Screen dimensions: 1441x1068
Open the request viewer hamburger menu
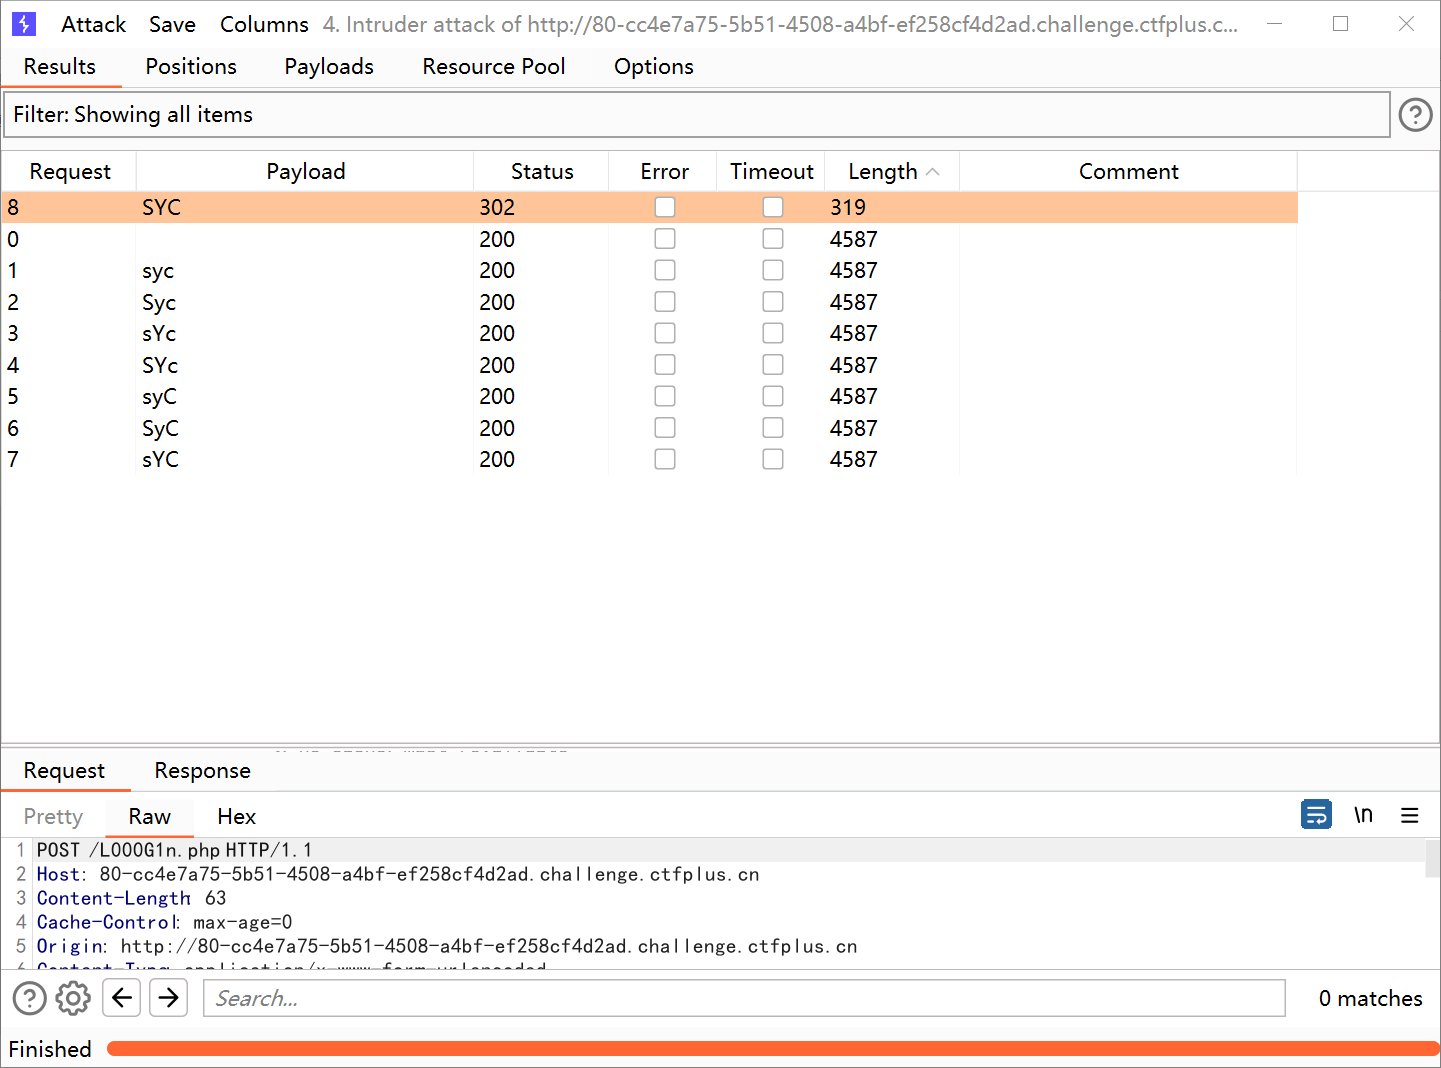pos(1410,815)
